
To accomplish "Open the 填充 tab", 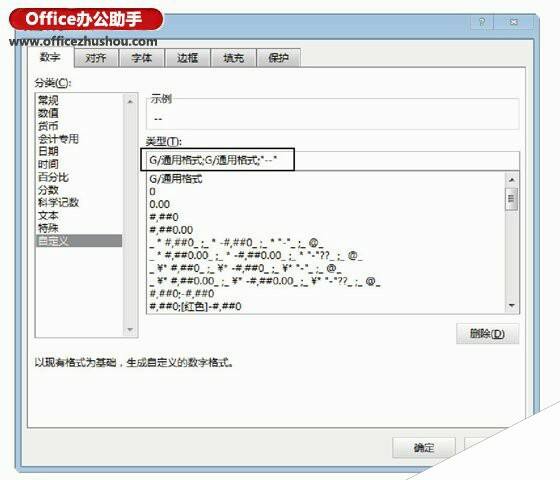I will pyautogui.click(x=233, y=58).
